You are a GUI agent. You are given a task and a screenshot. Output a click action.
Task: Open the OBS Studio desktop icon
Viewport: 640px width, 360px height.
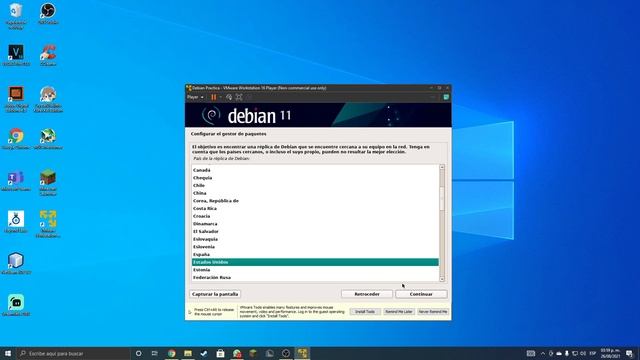click(x=48, y=14)
